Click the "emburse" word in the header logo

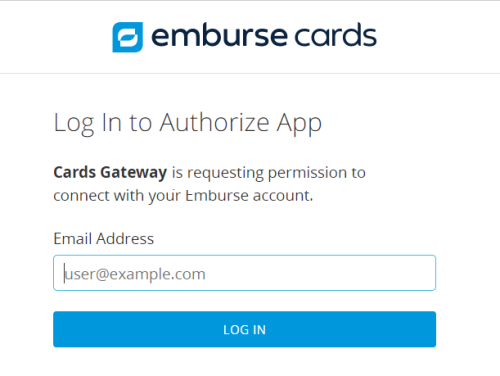[219, 36]
